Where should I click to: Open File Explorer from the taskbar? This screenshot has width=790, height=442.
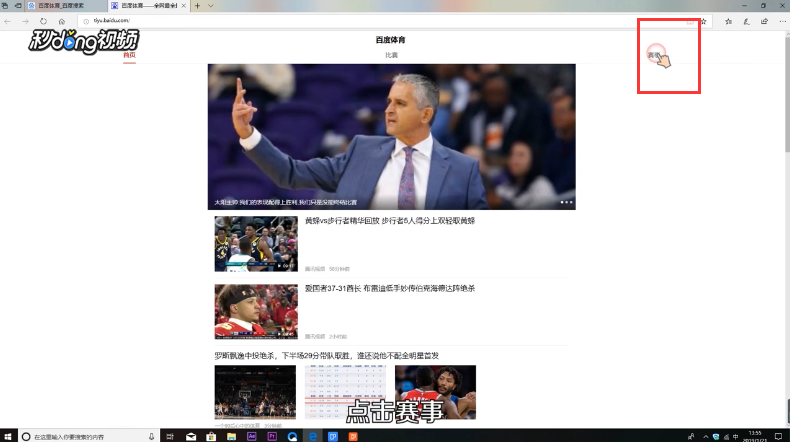click(x=231, y=436)
